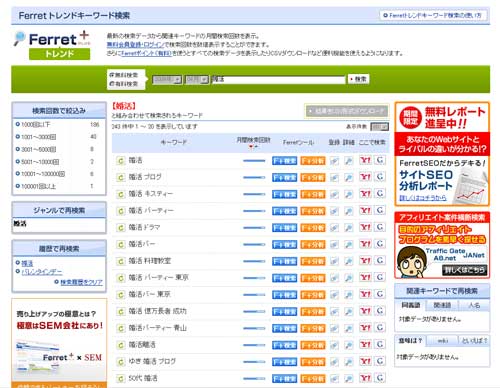Filter by 100001回以上 search count
The image size is (500, 388).
click(x=38, y=186)
